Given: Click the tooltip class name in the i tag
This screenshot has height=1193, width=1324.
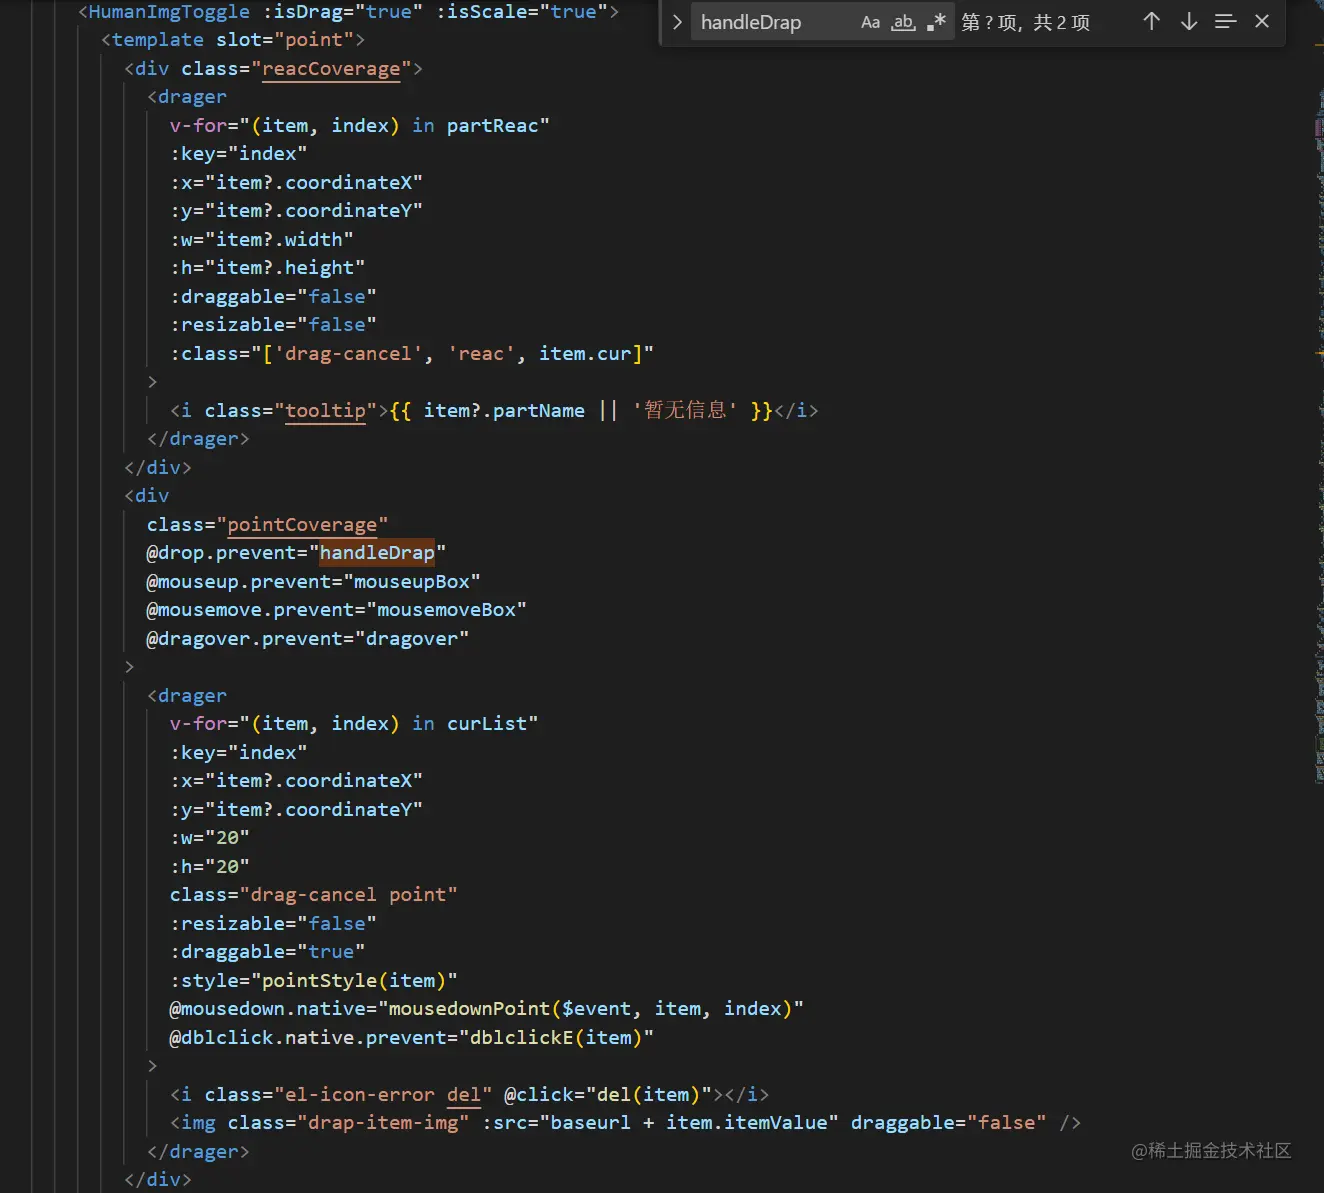Looking at the screenshot, I should [x=326, y=411].
